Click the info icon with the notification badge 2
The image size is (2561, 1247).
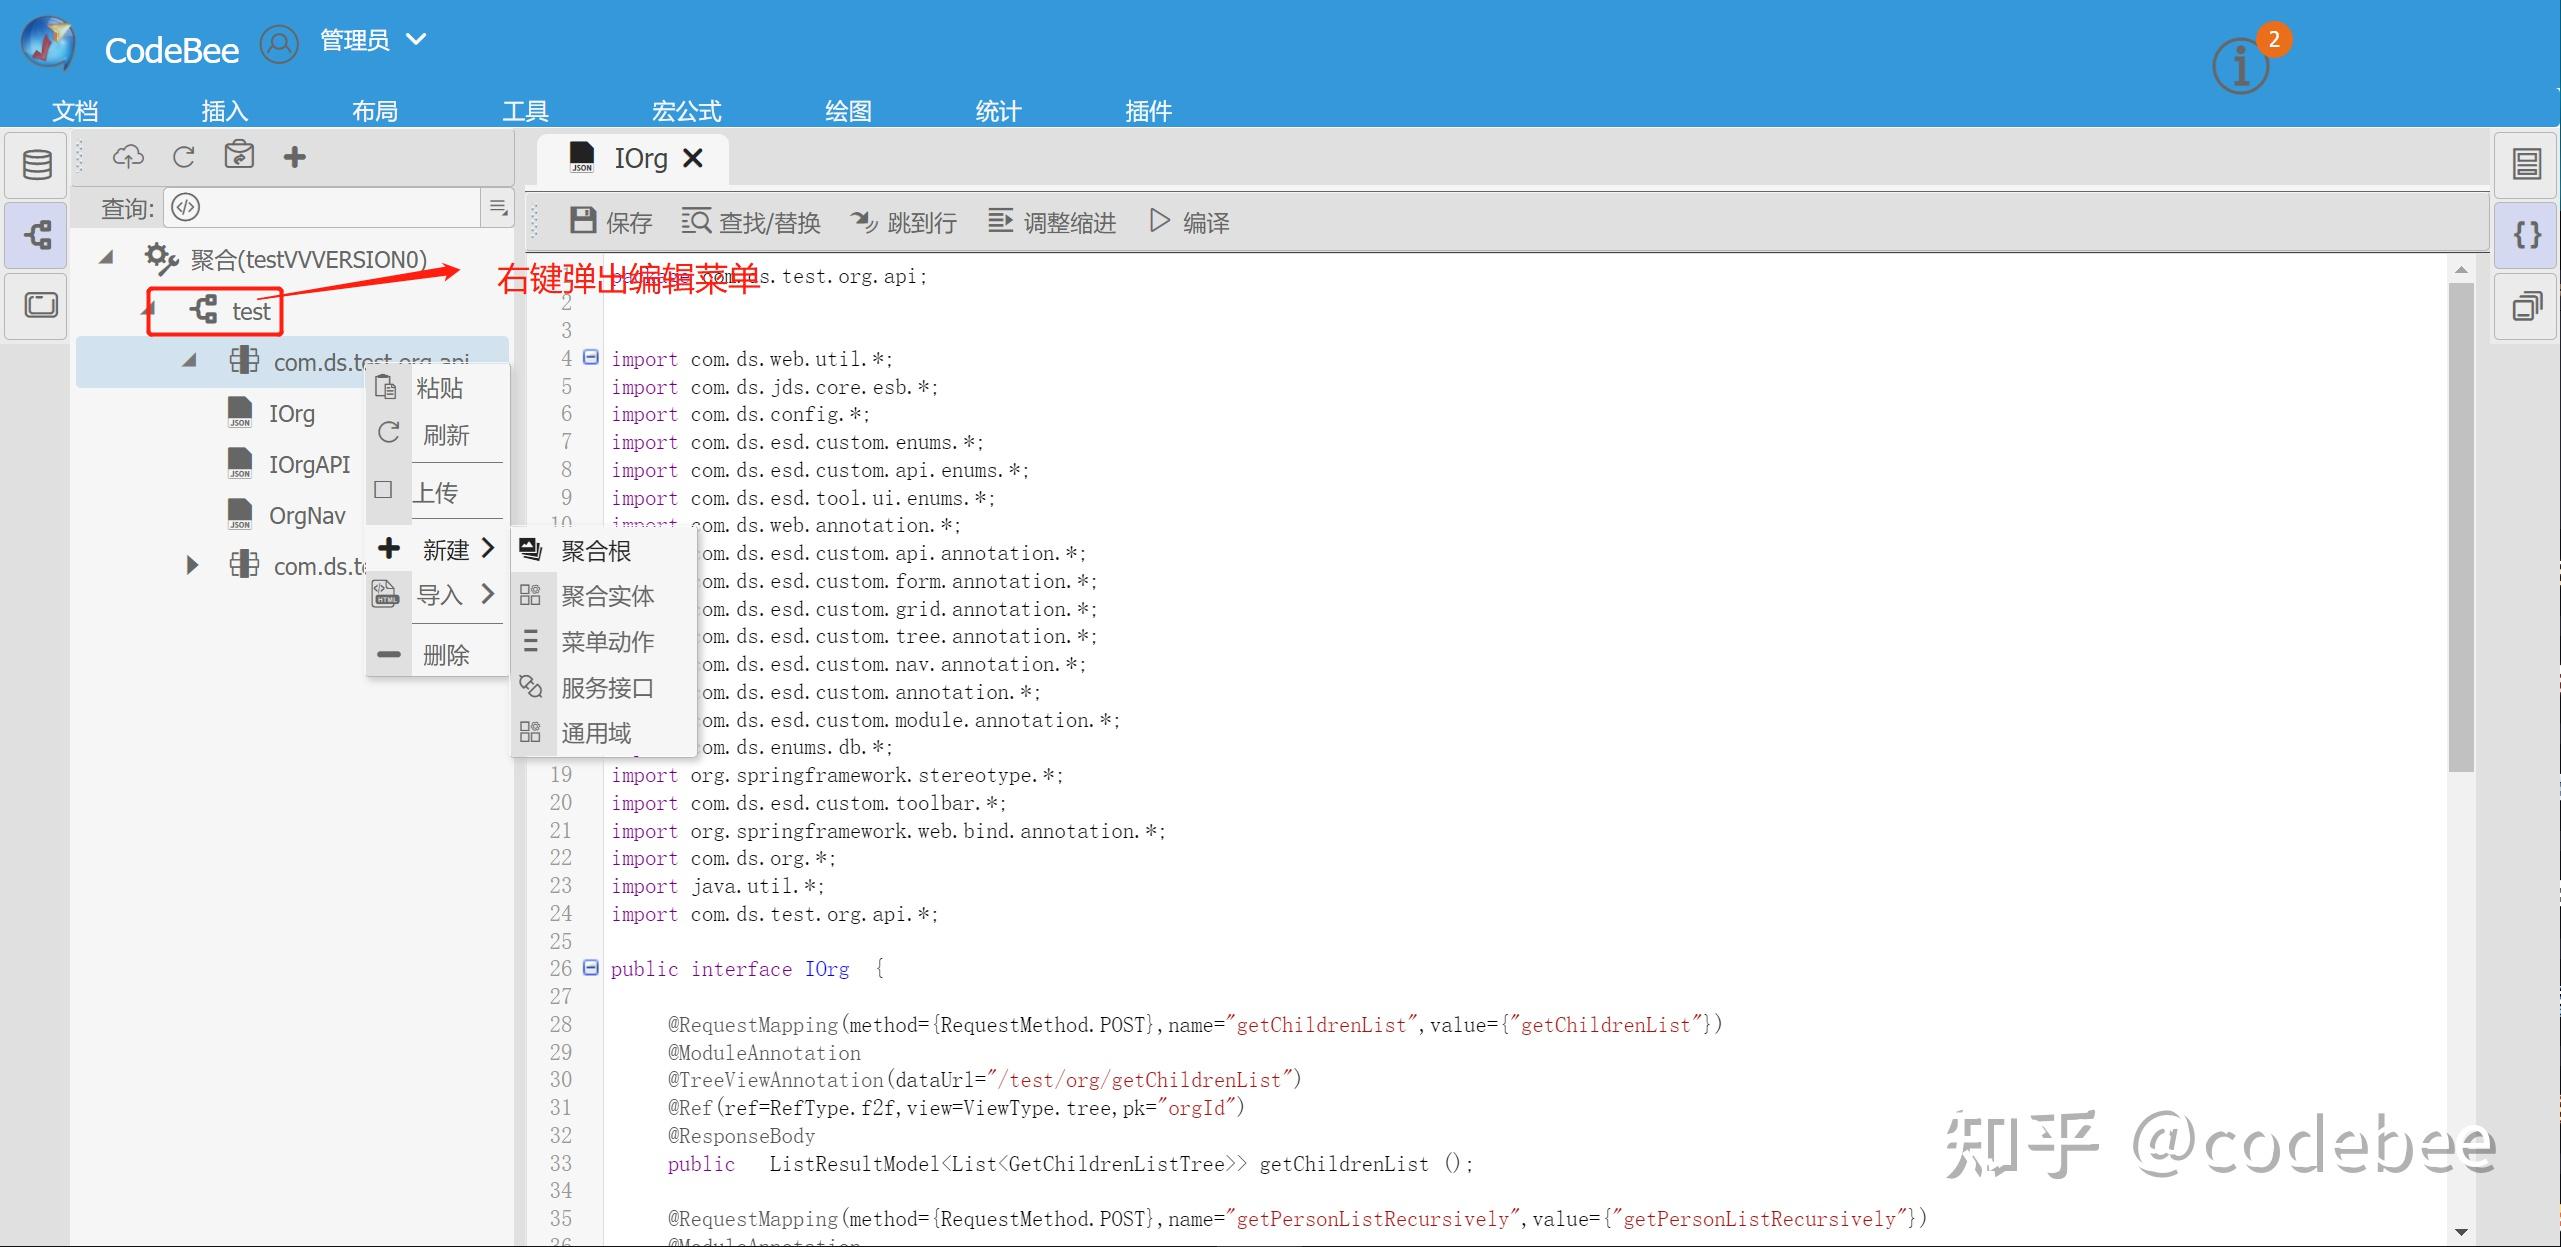coord(2239,63)
